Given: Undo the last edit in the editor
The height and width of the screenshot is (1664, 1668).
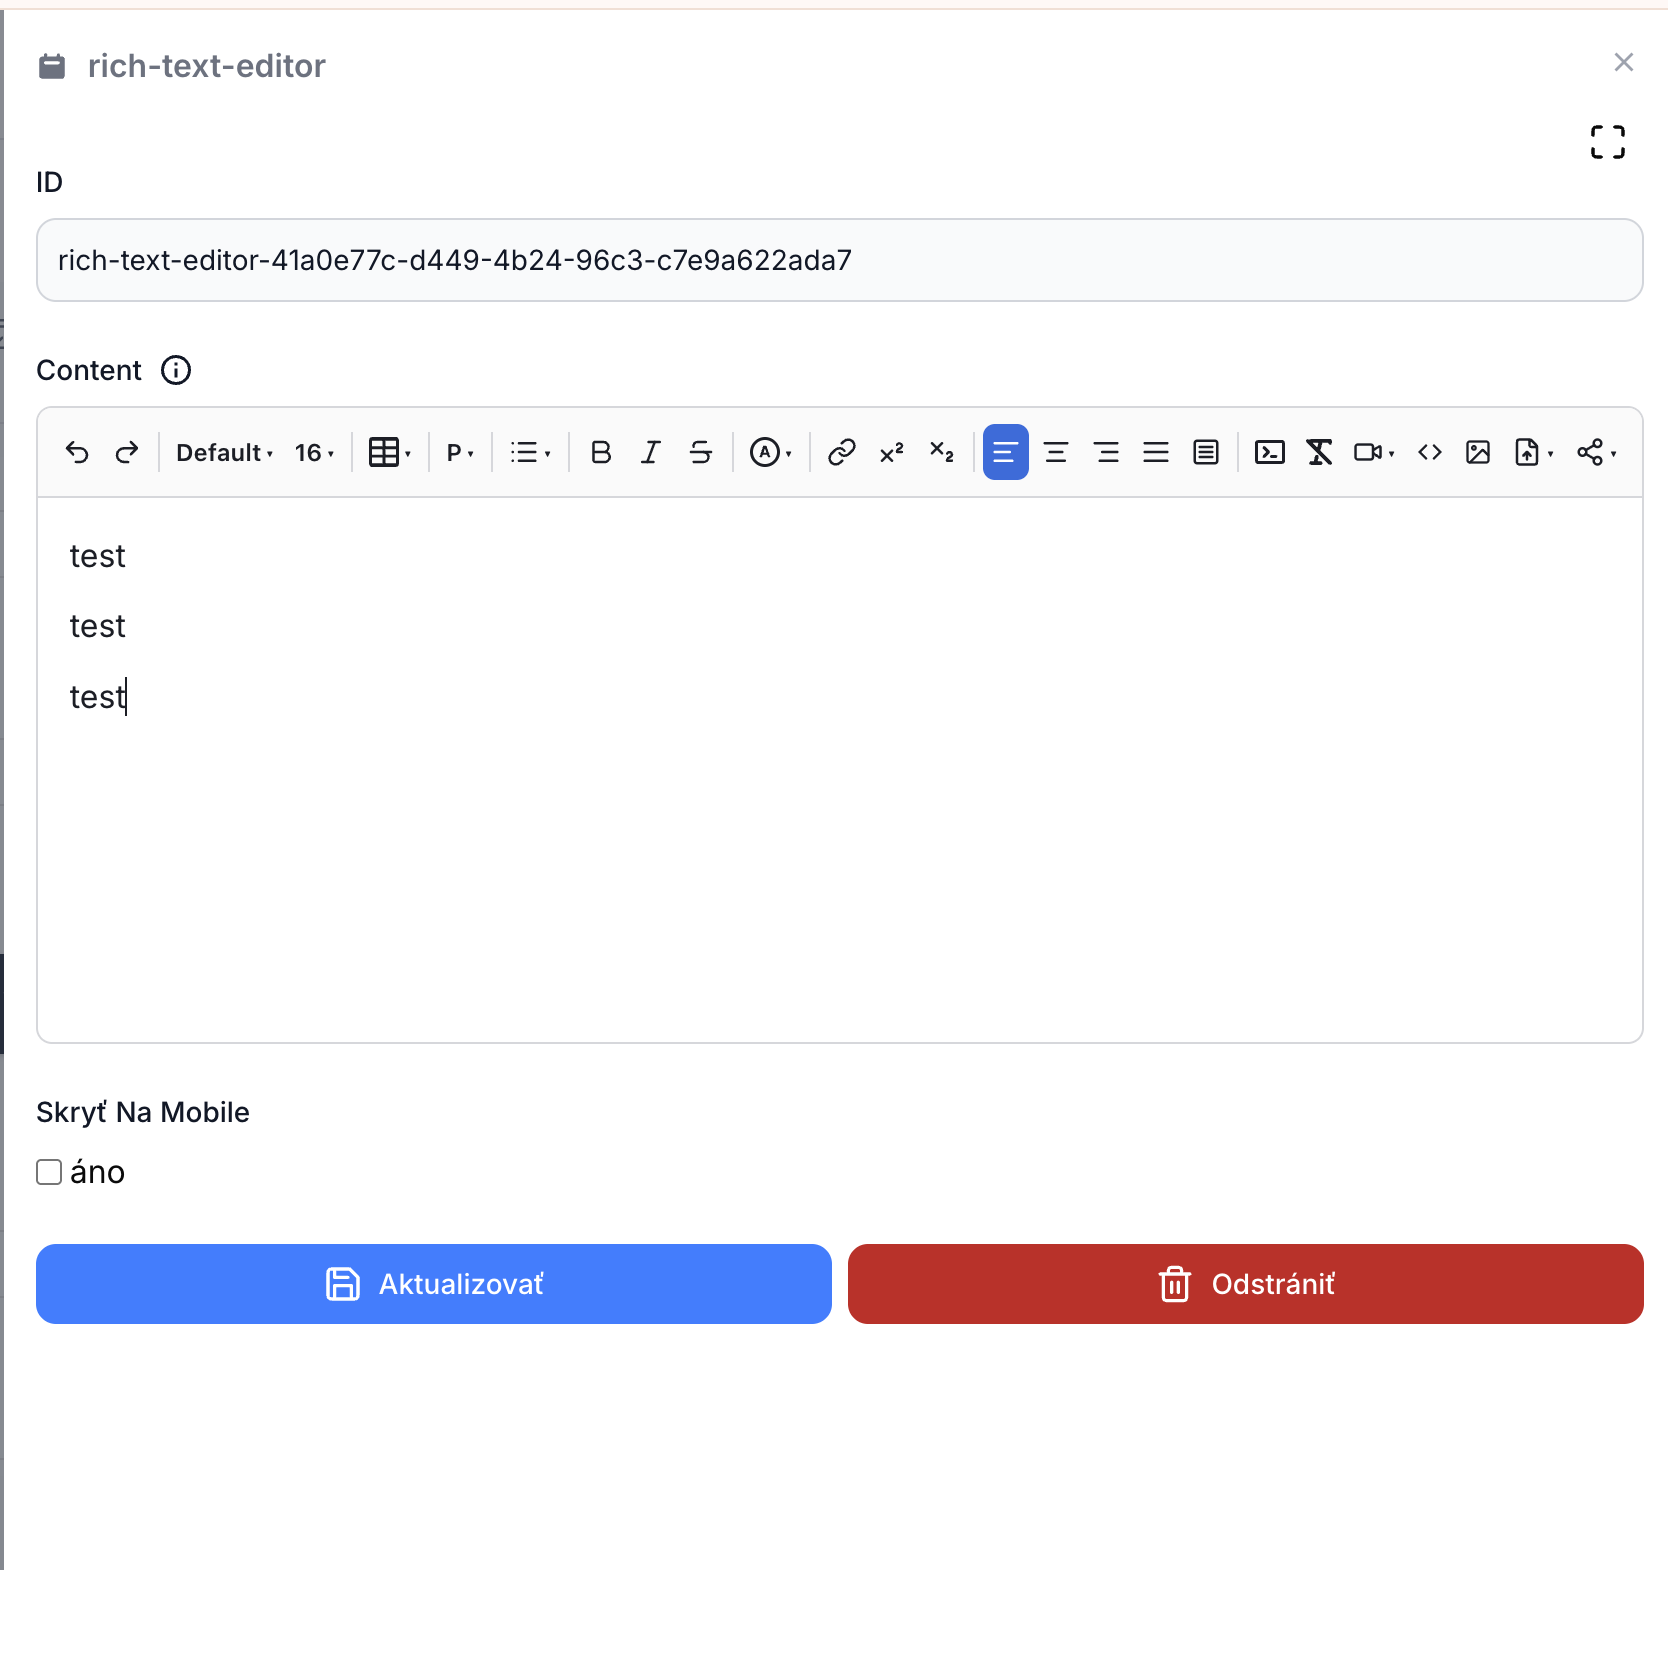Looking at the screenshot, I should pyautogui.click(x=77, y=453).
